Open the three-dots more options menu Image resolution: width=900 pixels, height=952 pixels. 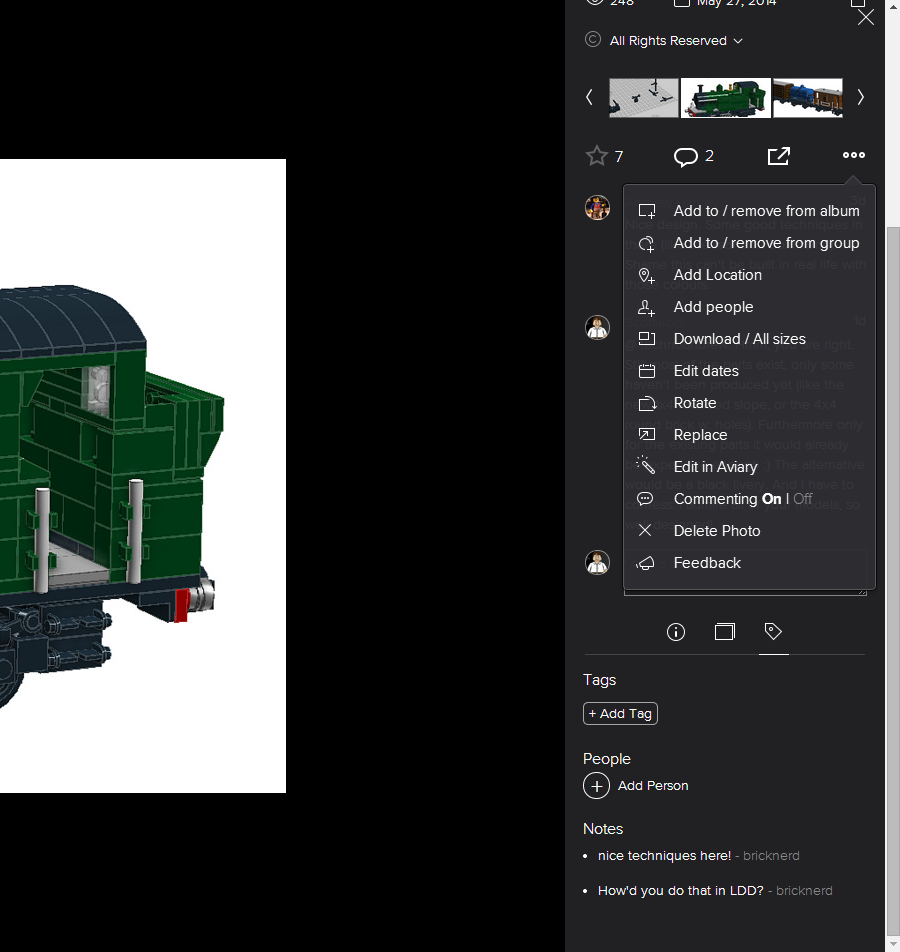click(x=854, y=155)
